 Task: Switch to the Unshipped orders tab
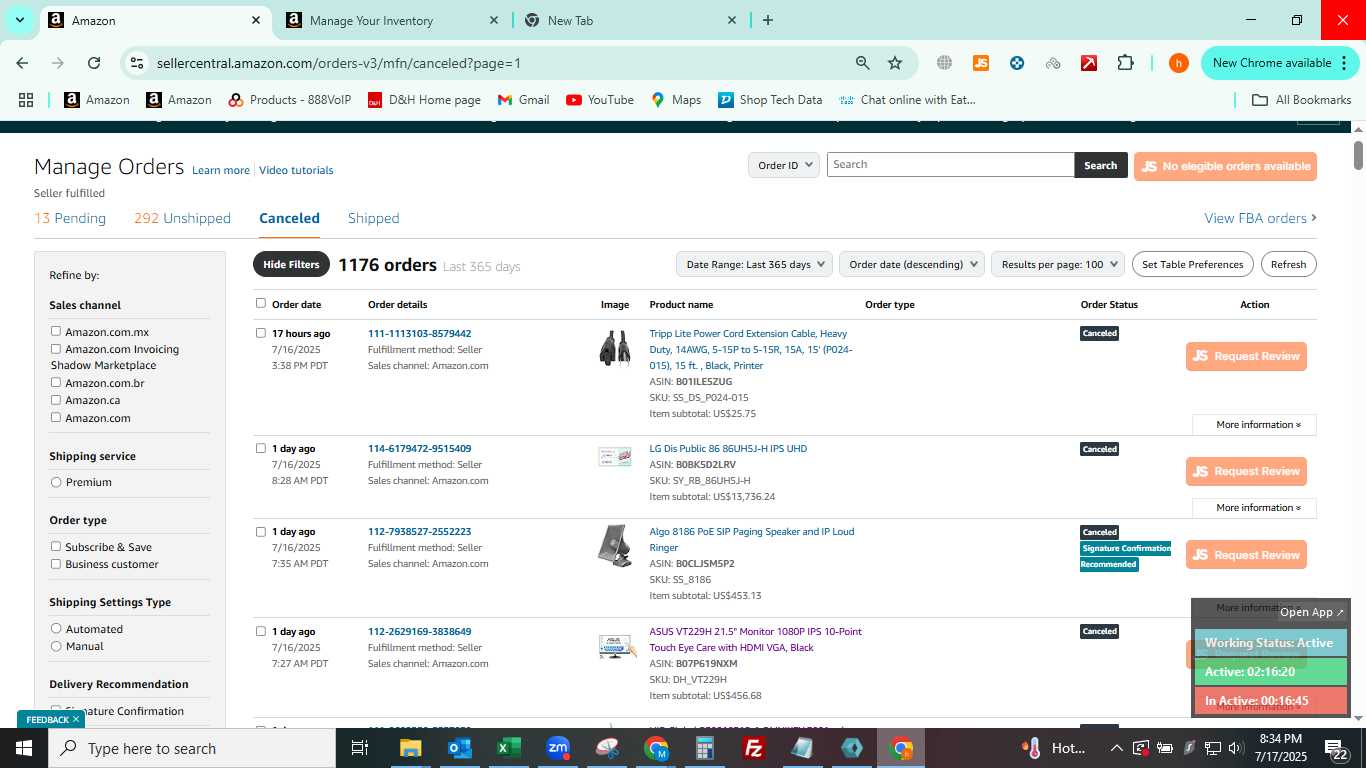(182, 218)
